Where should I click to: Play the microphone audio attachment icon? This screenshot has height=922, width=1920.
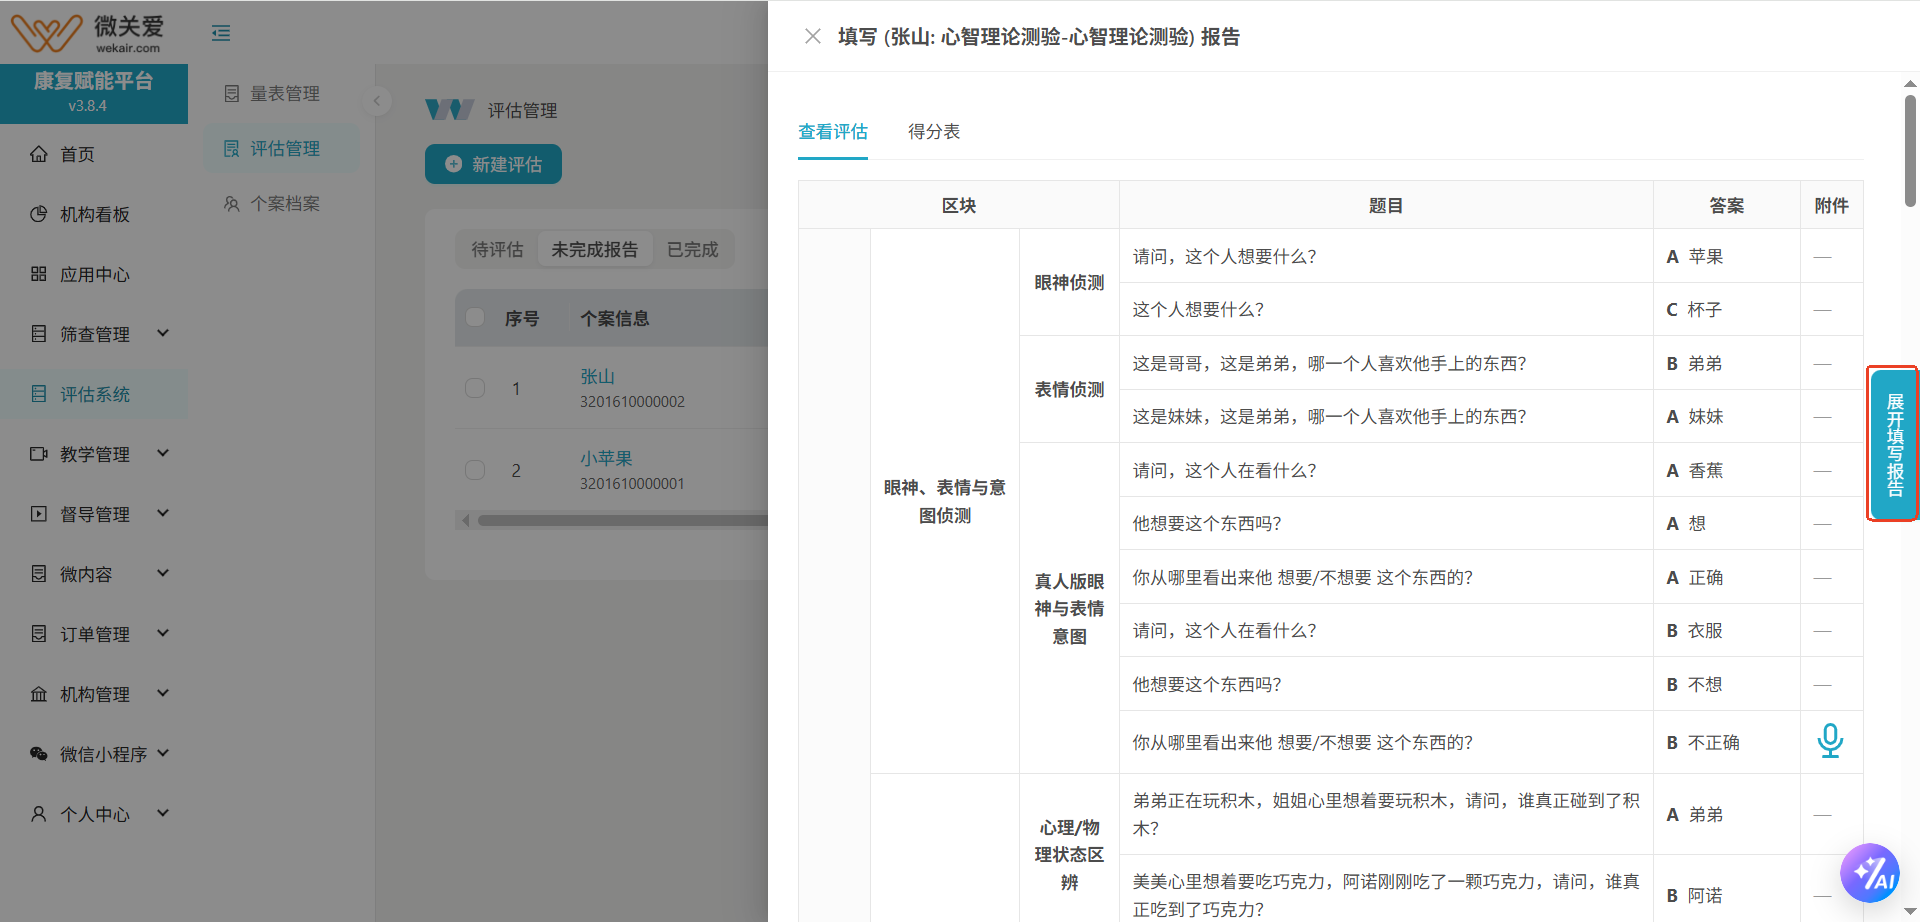(x=1831, y=741)
